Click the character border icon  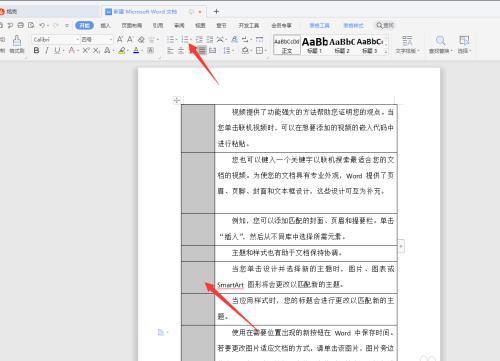click(x=151, y=51)
